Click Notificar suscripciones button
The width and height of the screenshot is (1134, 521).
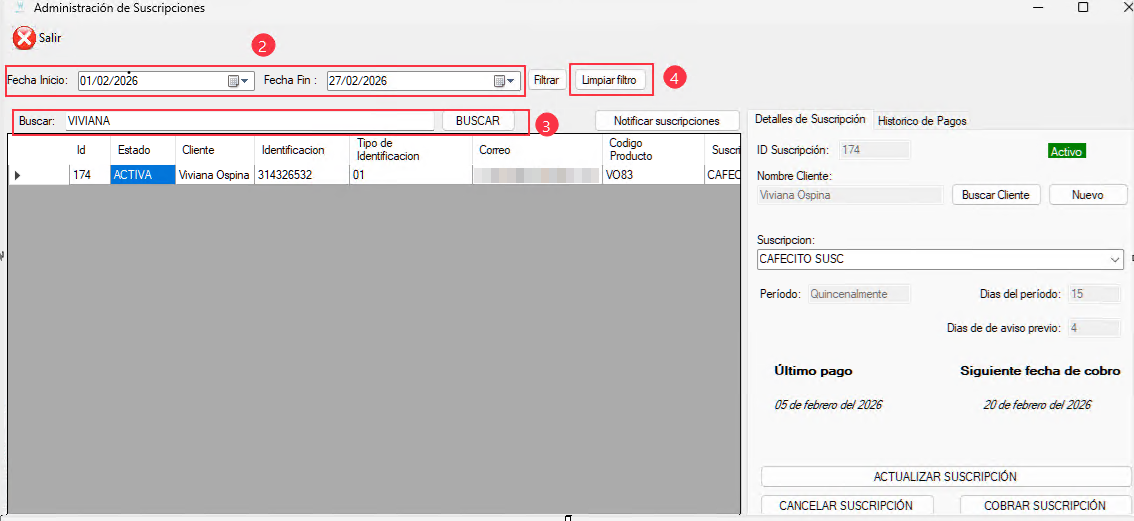(x=666, y=121)
